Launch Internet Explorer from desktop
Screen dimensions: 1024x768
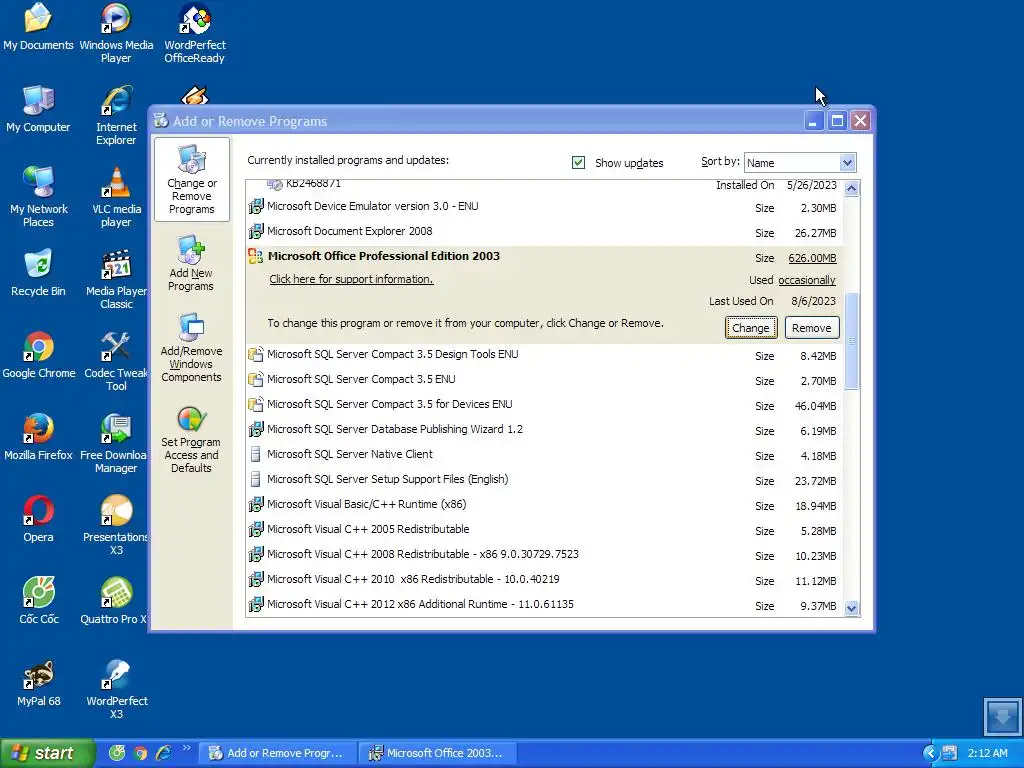116,115
